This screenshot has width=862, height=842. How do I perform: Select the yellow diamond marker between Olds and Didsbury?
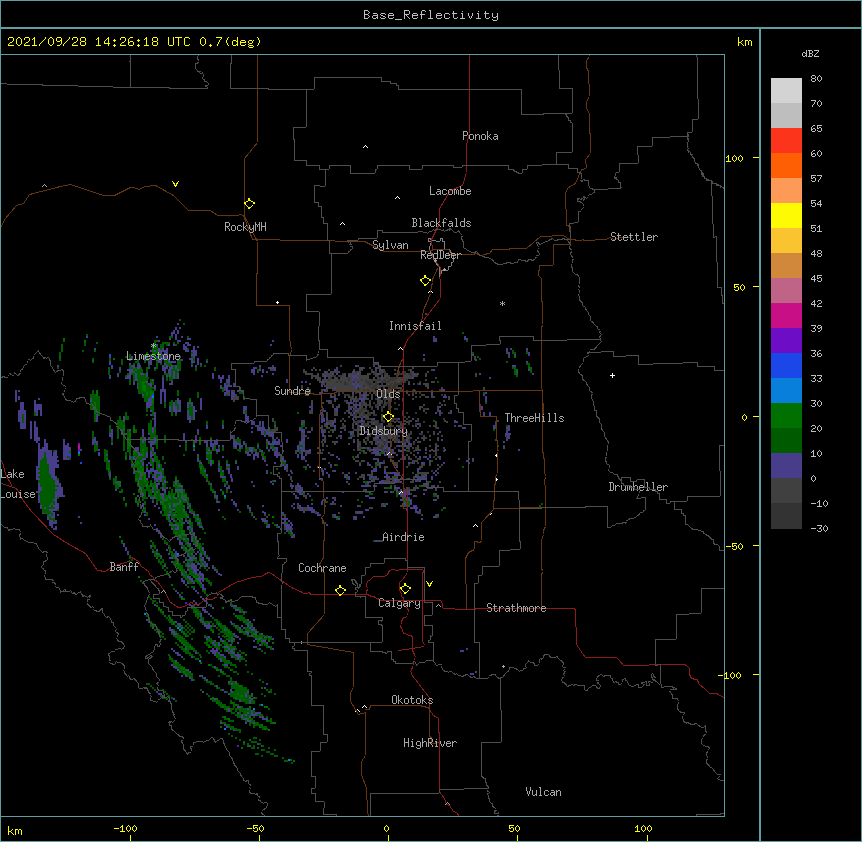click(388, 417)
